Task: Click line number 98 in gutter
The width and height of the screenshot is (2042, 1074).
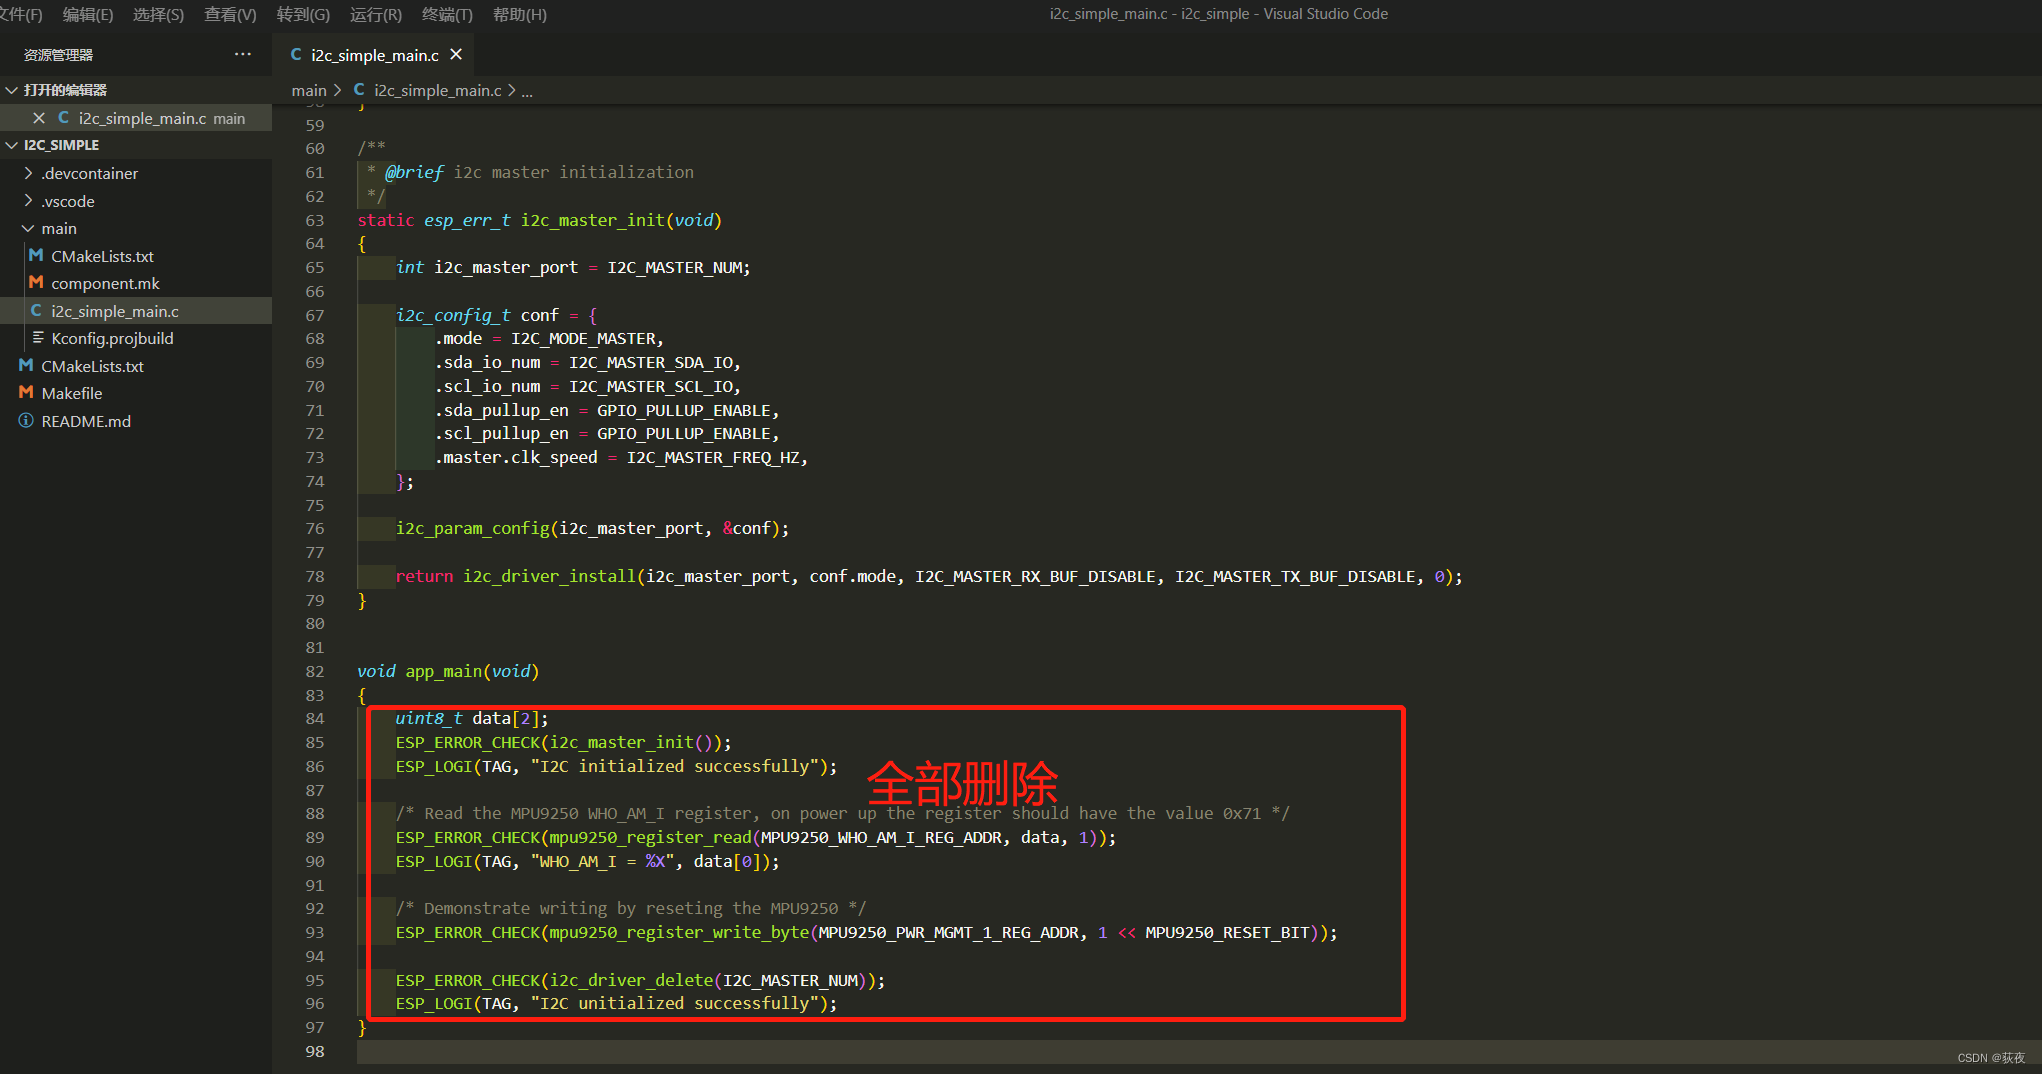Action: (x=315, y=1051)
